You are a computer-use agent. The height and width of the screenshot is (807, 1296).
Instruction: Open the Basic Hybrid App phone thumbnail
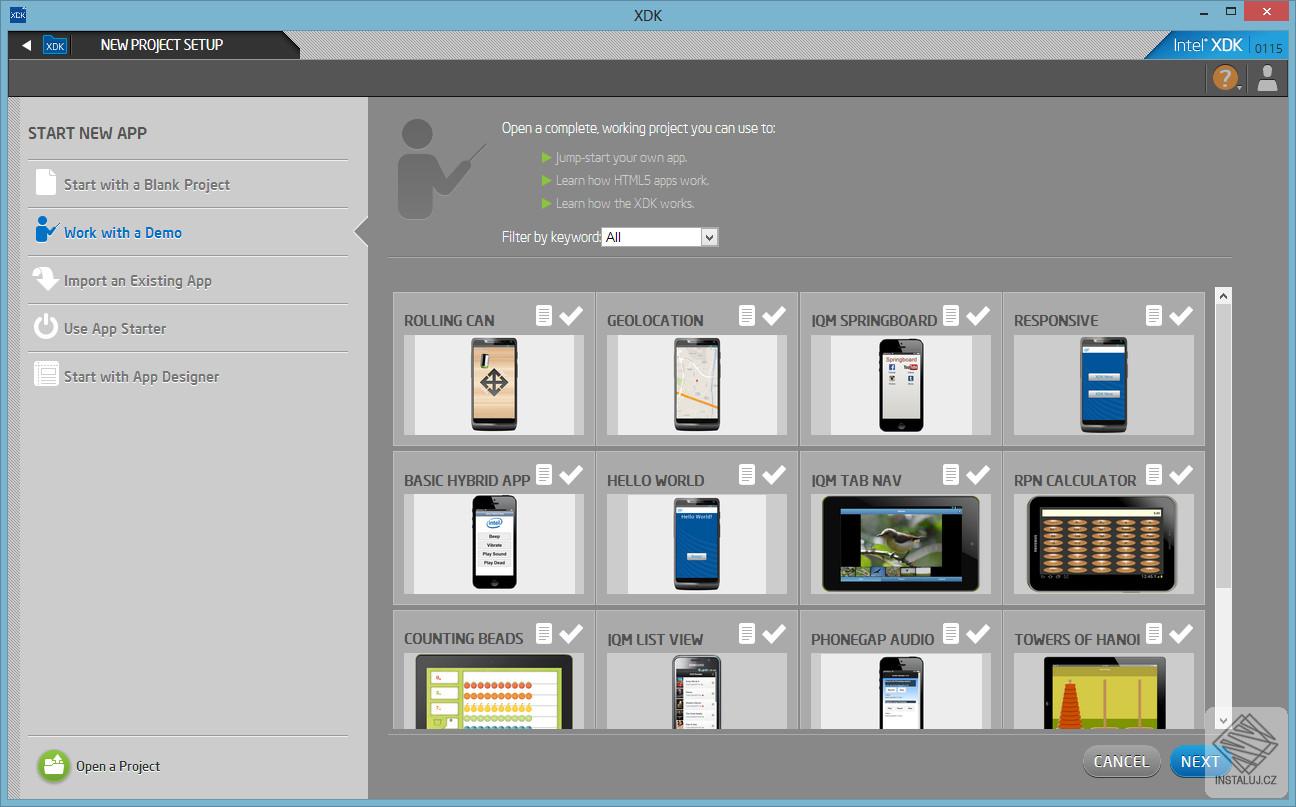tap(494, 543)
